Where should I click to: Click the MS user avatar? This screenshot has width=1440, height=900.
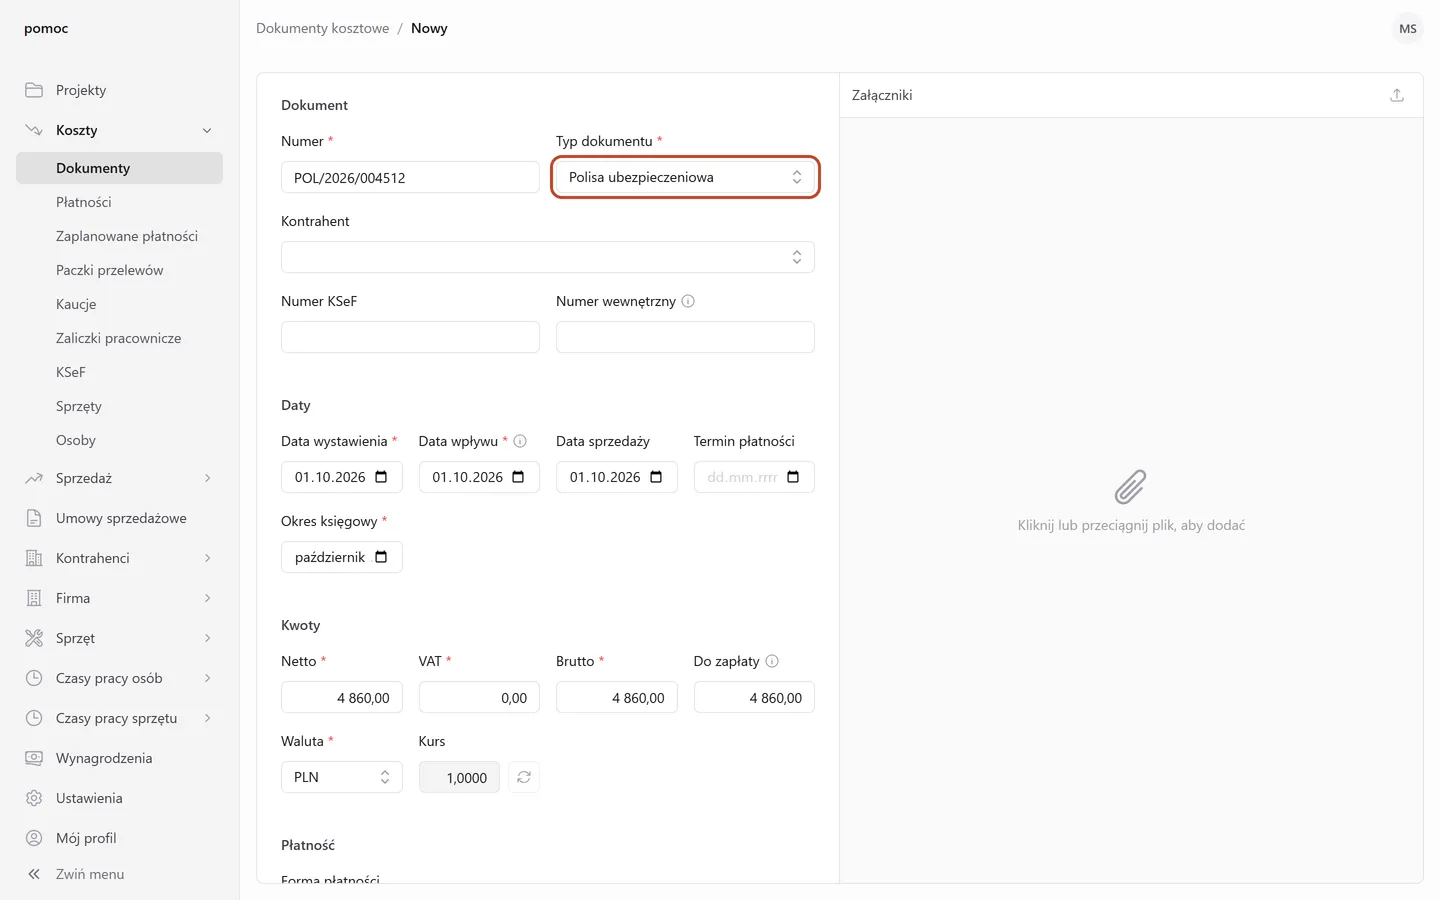[1408, 28]
